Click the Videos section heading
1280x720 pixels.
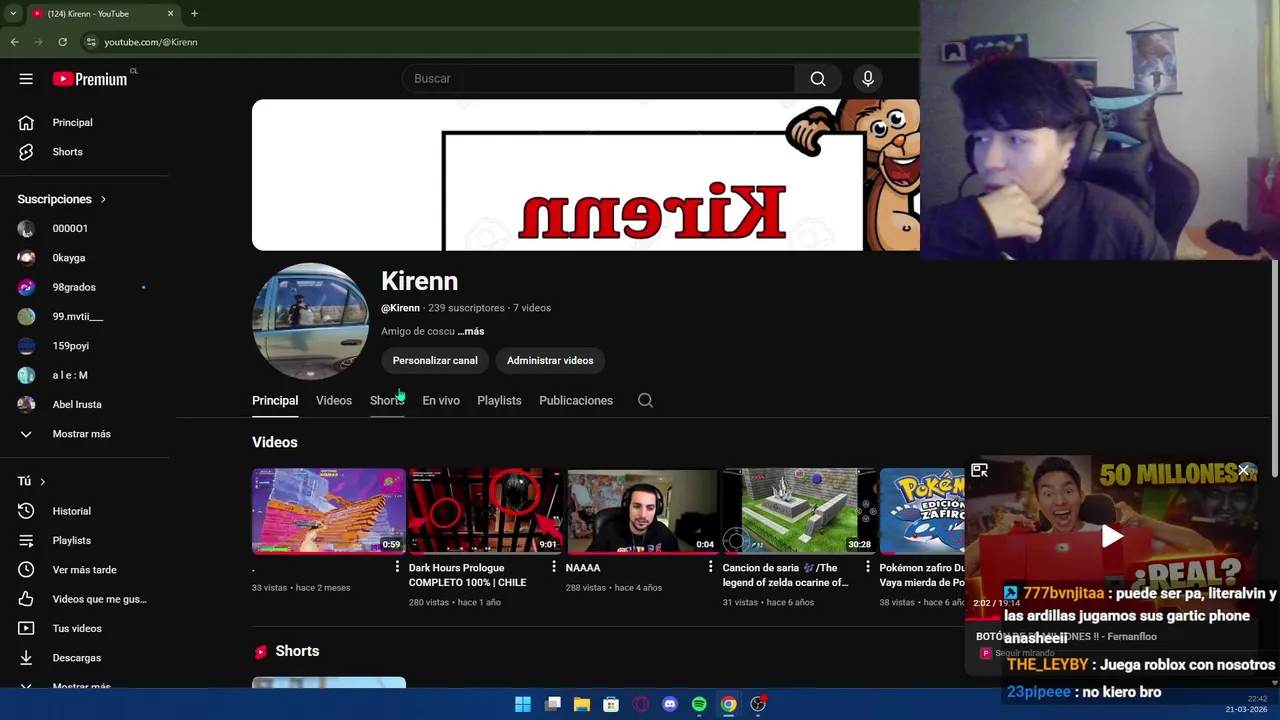[x=275, y=442]
